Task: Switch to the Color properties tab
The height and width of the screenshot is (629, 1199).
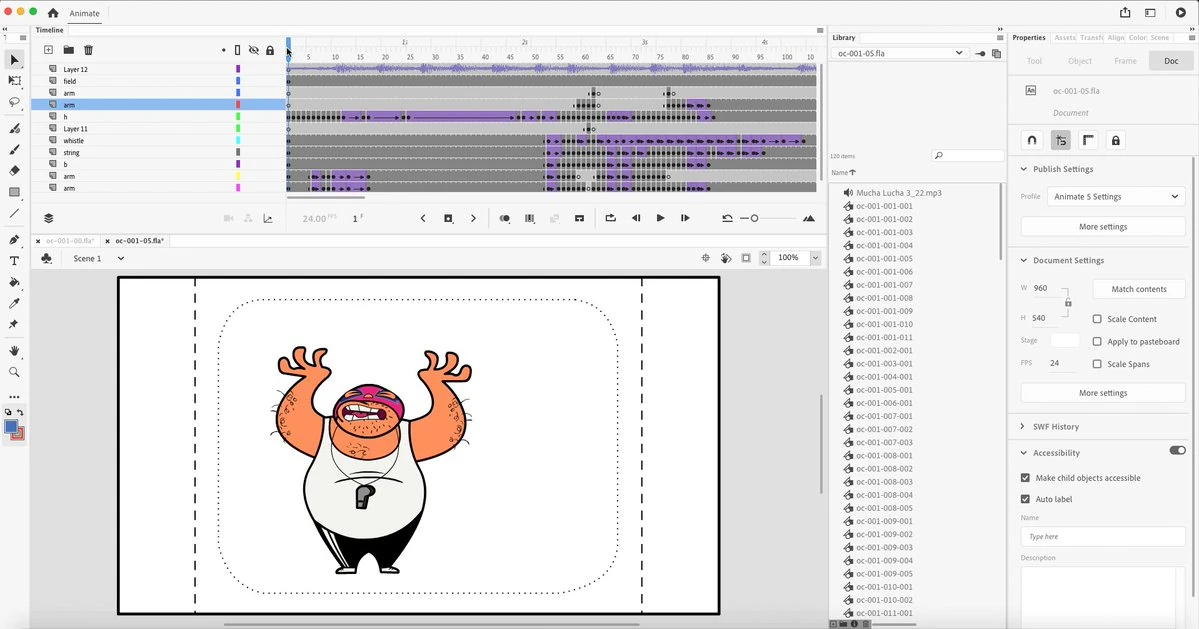Action: coord(1137,37)
